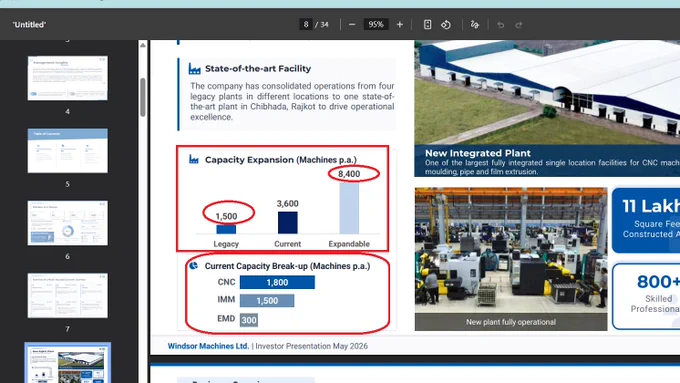Select the highlighted page 8 thumbnail
This screenshot has width=680, height=383.
click(68, 363)
